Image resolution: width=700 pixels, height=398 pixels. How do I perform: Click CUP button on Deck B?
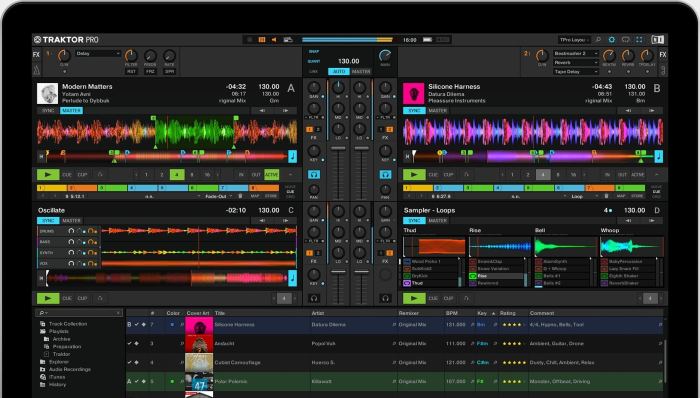(448, 175)
